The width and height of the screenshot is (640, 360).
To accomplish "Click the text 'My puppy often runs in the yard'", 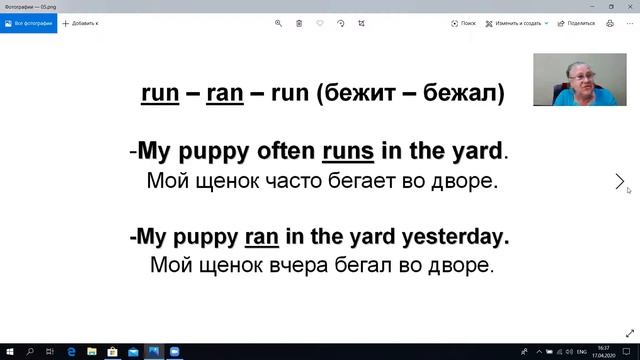I will (x=320, y=151).
